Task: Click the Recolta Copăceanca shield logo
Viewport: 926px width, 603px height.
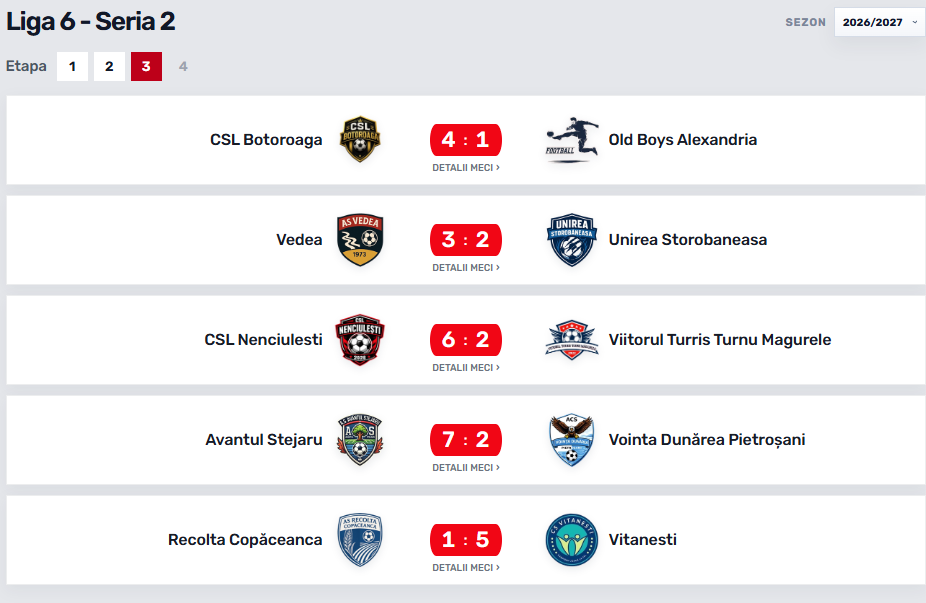Action: [x=360, y=540]
